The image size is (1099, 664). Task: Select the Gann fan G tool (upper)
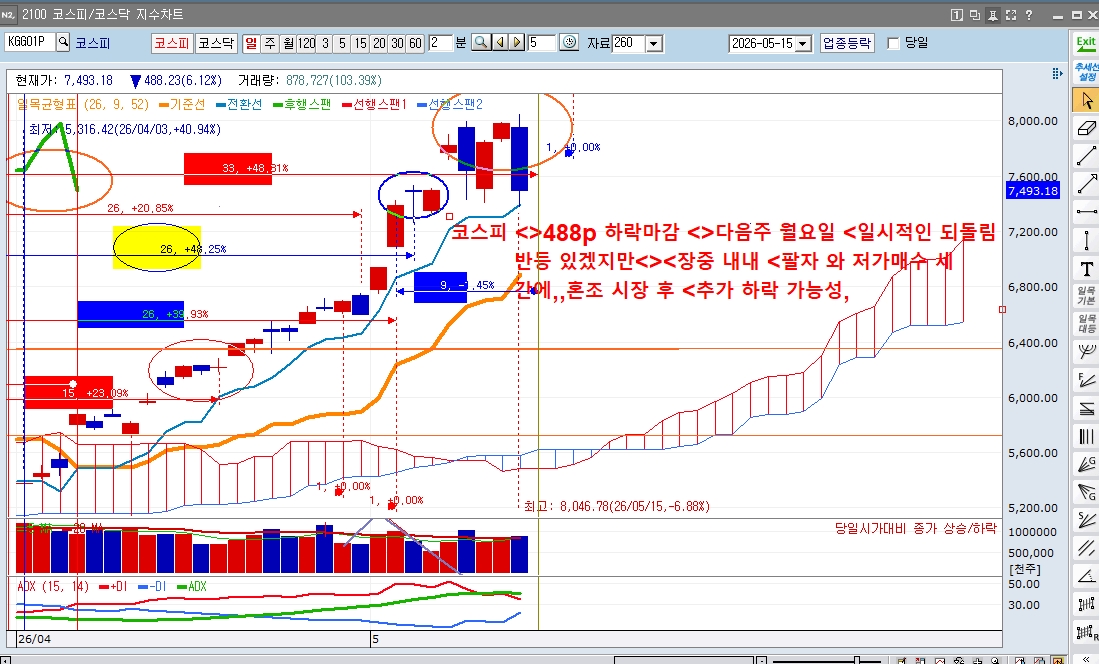(x=1086, y=464)
